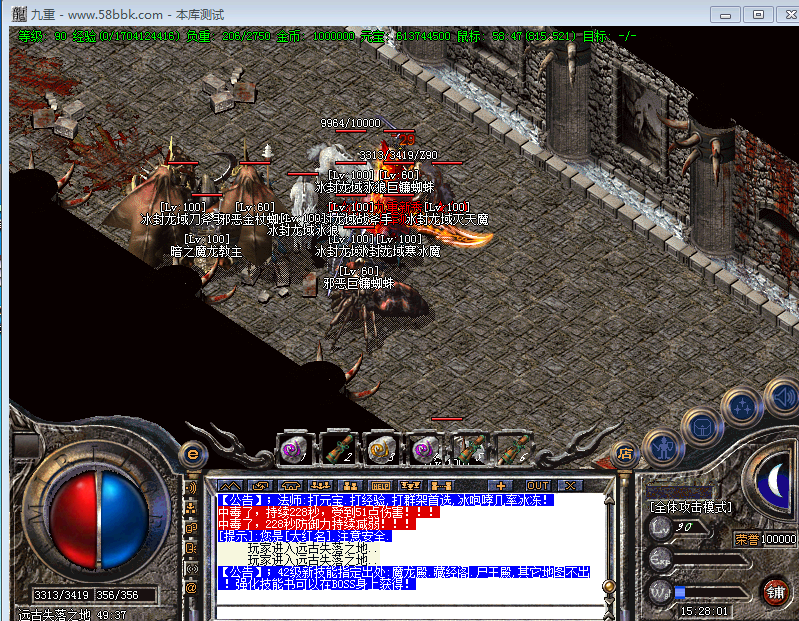Use the golden spiral stone in slot 3
The image size is (799, 621).
381,449
